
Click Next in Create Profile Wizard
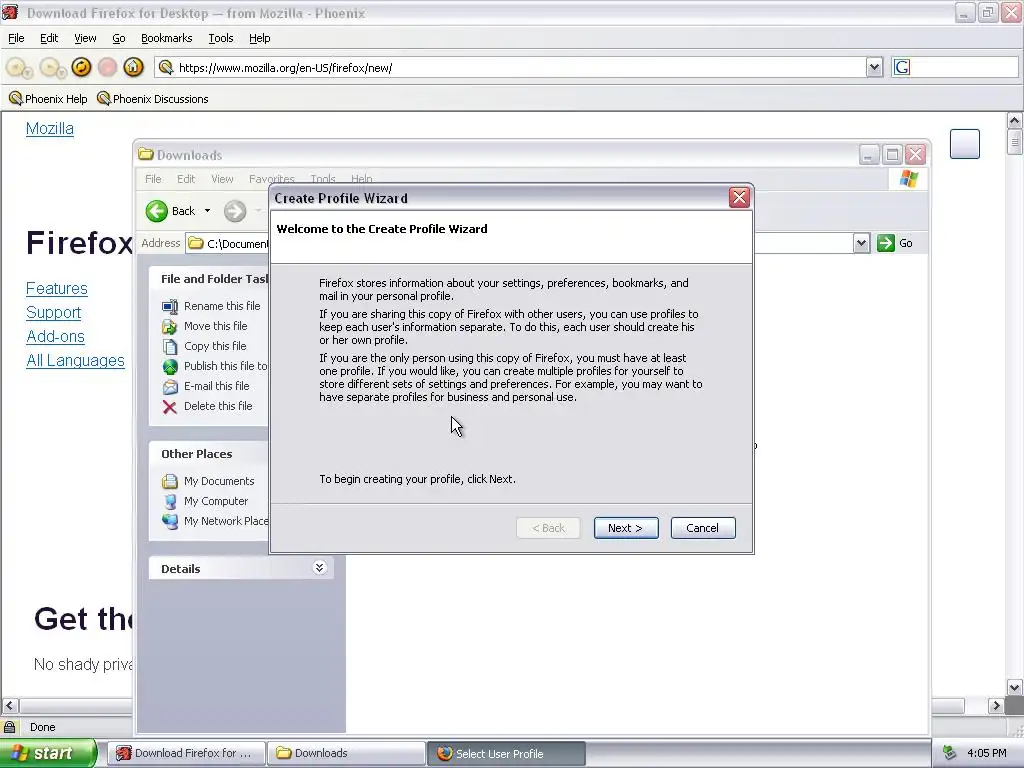[626, 528]
